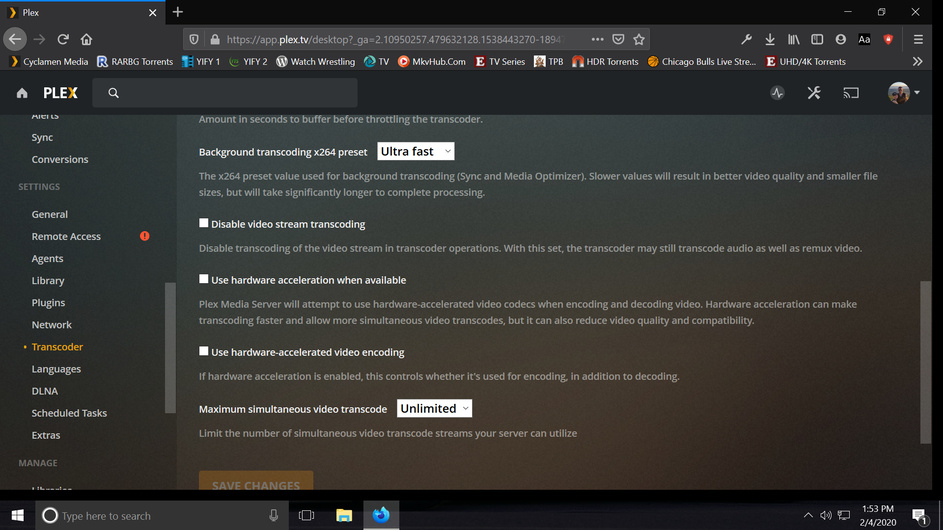This screenshot has height=530, width=943.
Task: Open tracking protection shield icon in address bar
Action: coord(194,39)
